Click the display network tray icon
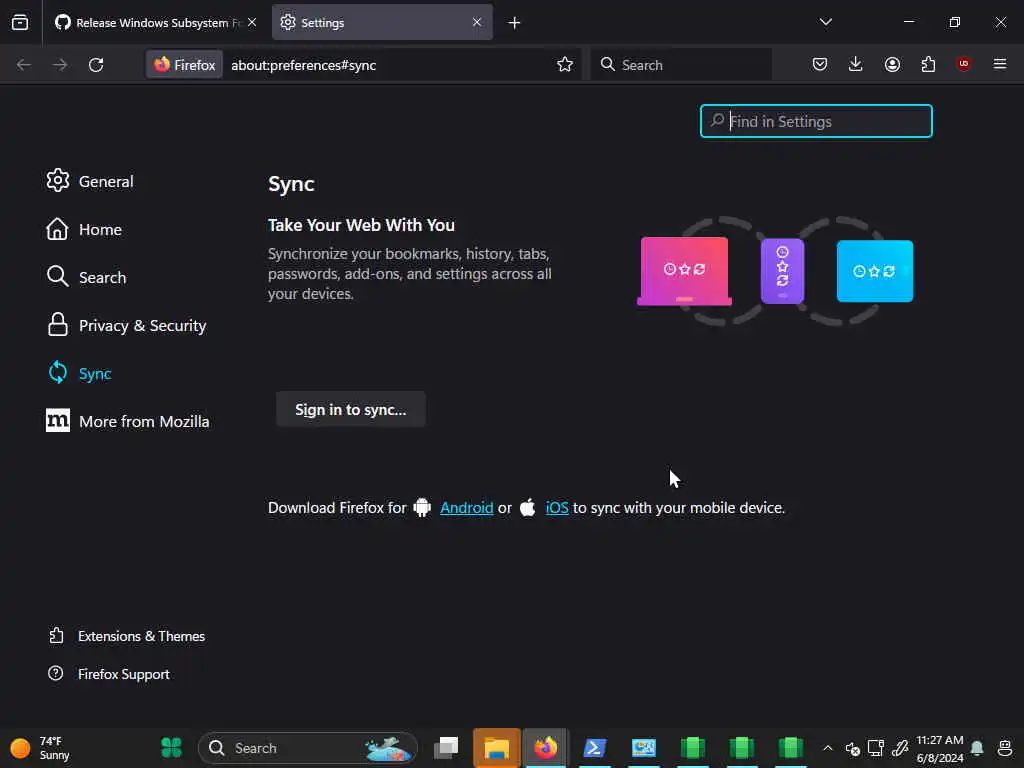 [x=876, y=748]
